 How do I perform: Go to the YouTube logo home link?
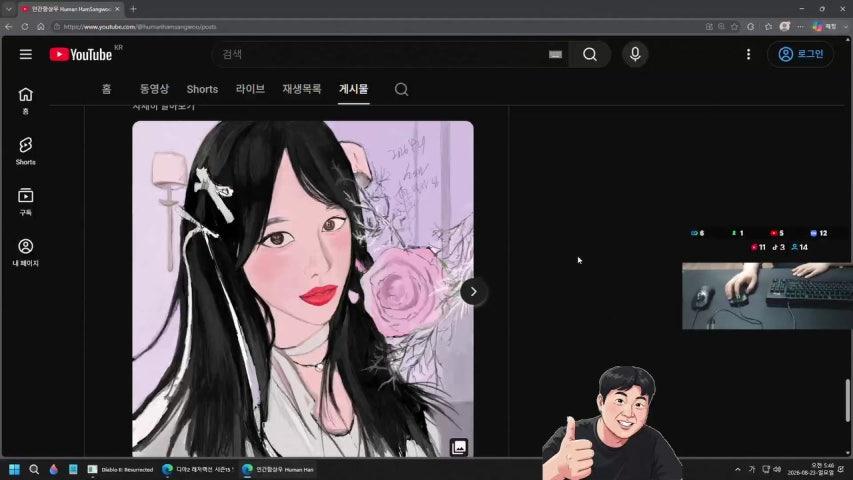coord(81,54)
